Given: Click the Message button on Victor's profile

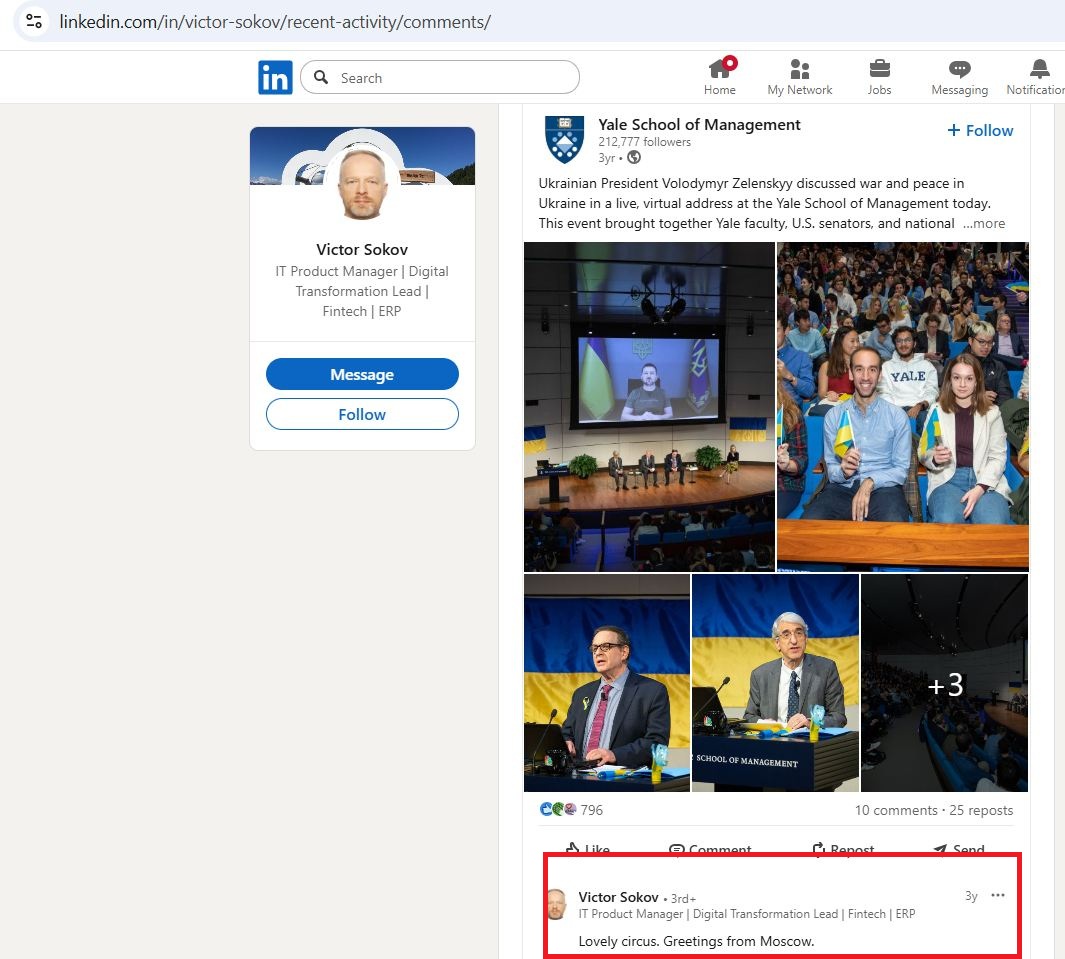Looking at the screenshot, I should (362, 373).
